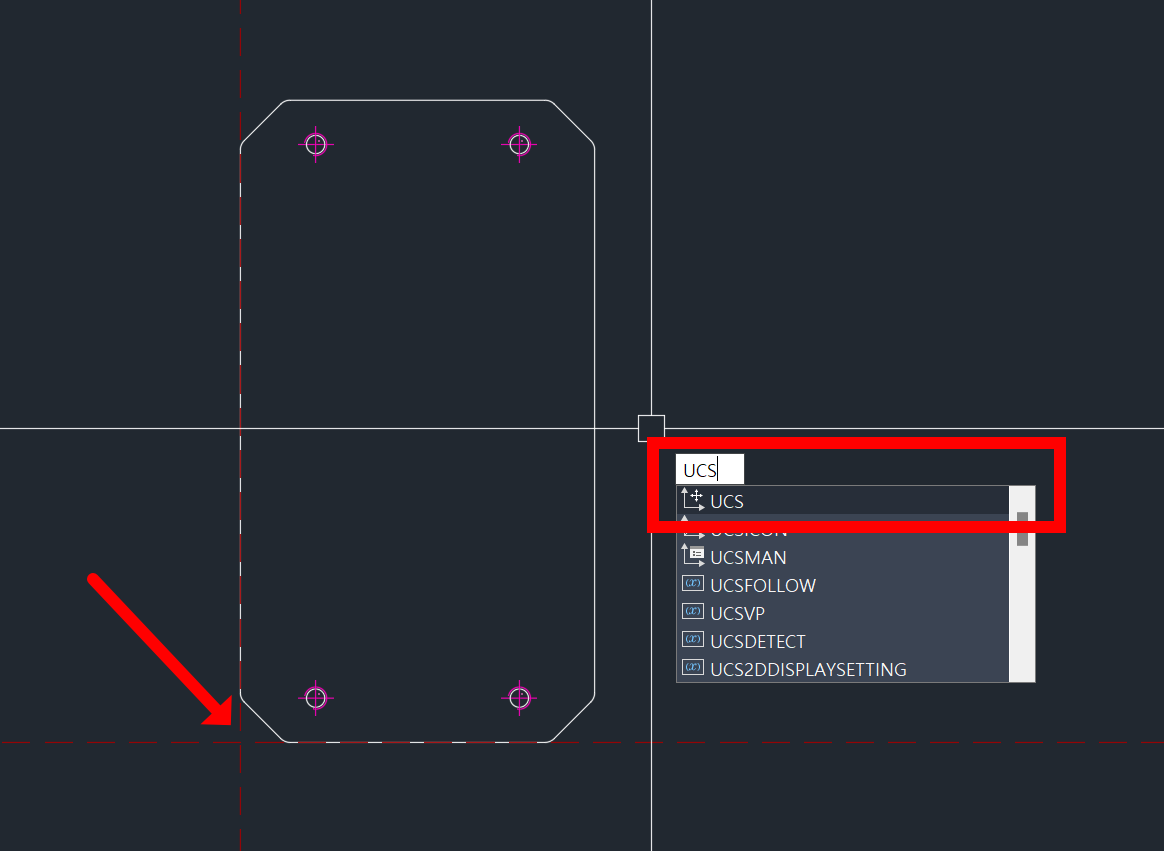Select the bottom-left hole circle

tap(315, 698)
